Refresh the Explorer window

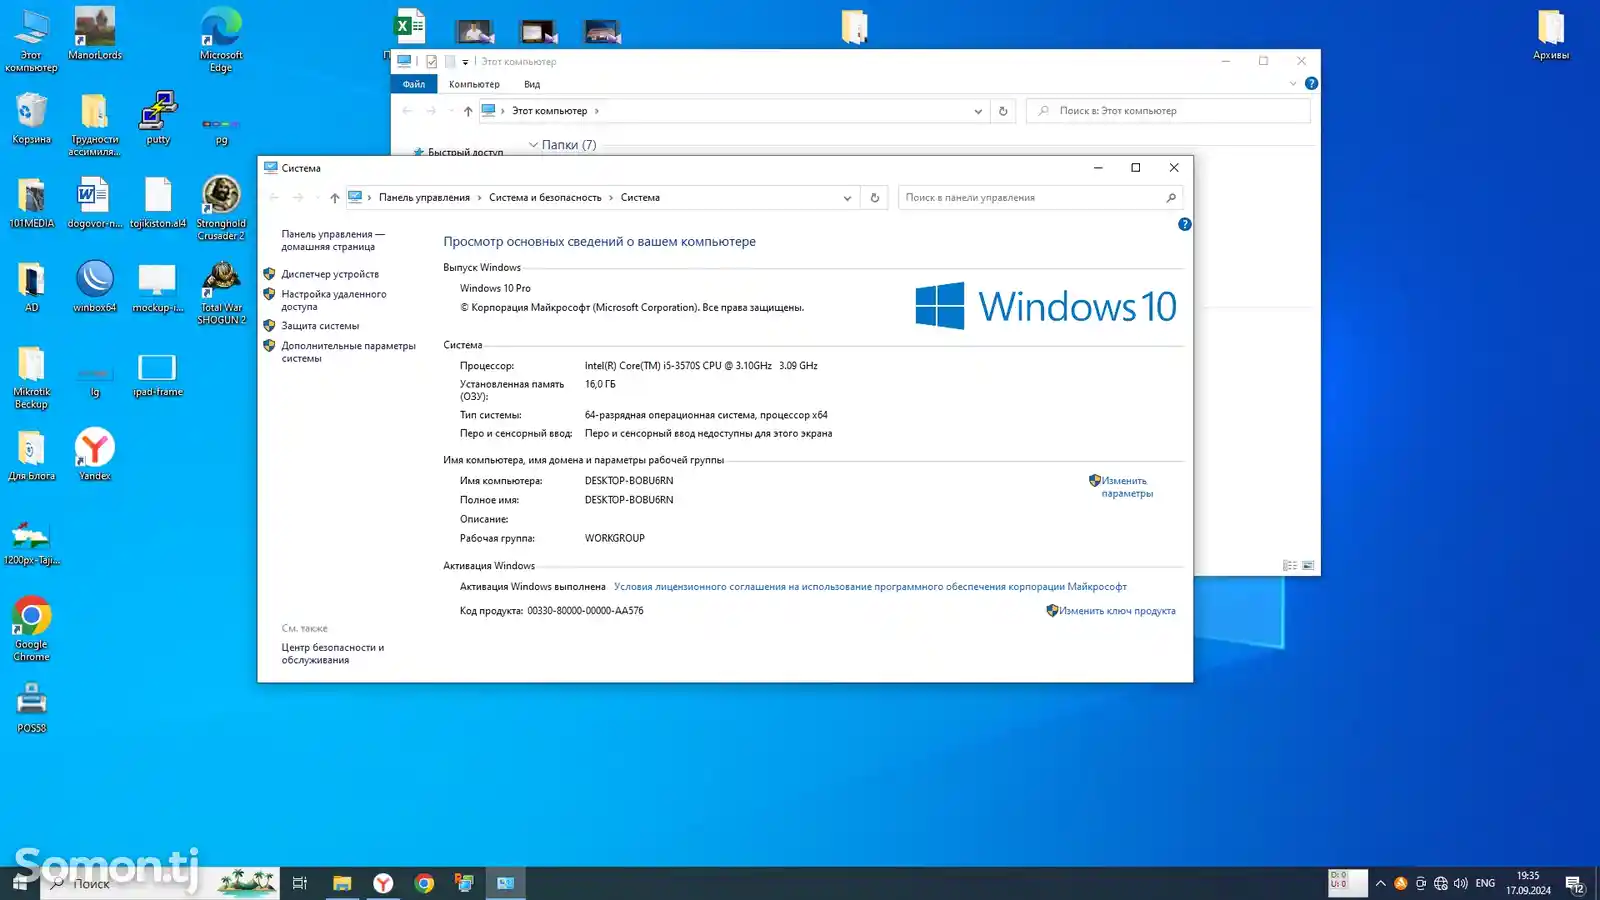pos(1003,111)
